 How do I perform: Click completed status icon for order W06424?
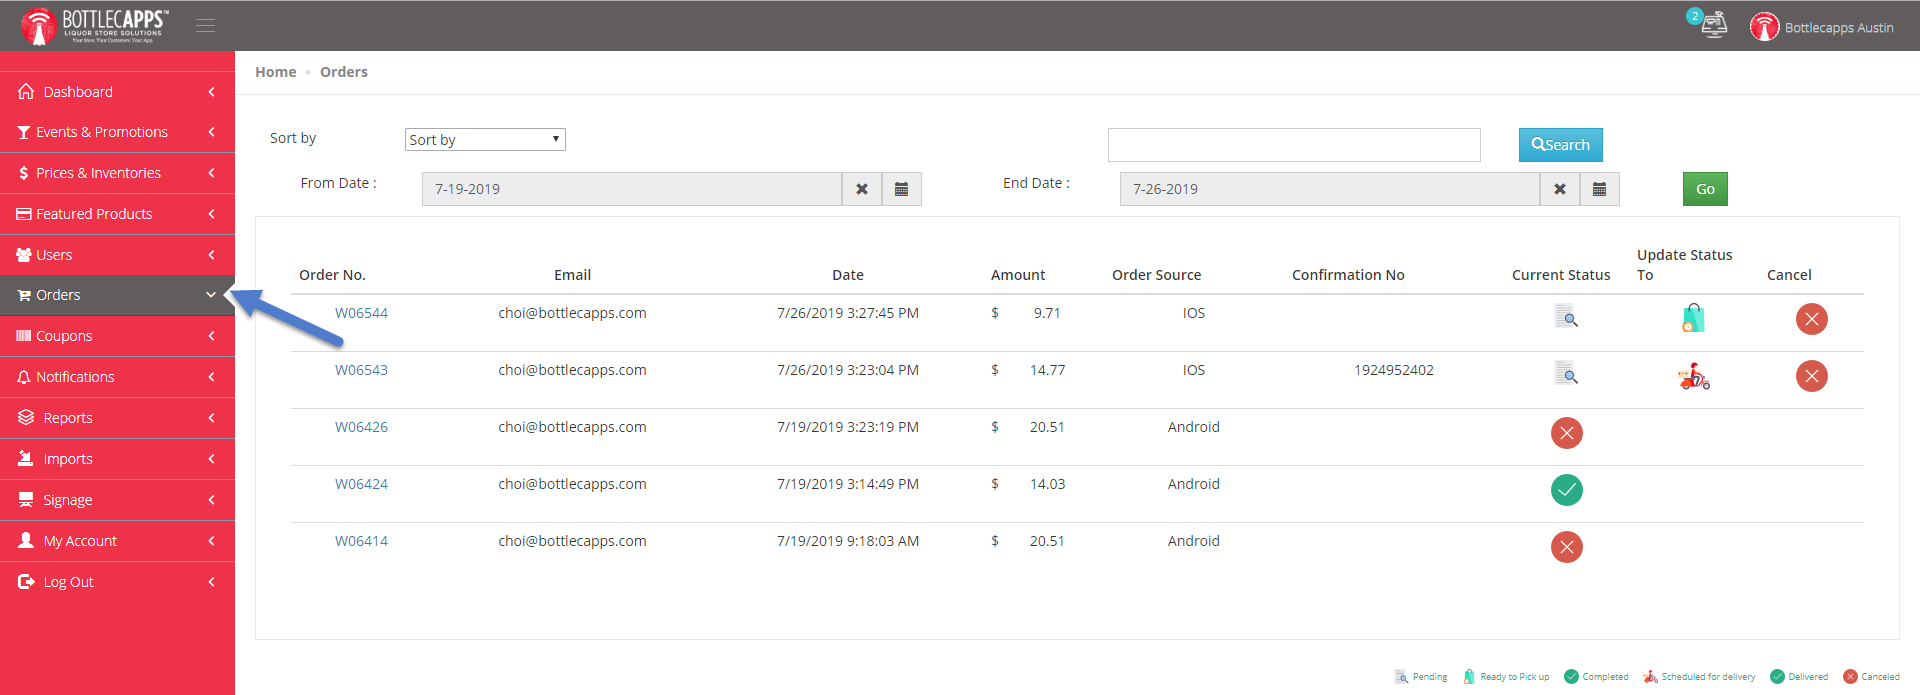(1566, 490)
